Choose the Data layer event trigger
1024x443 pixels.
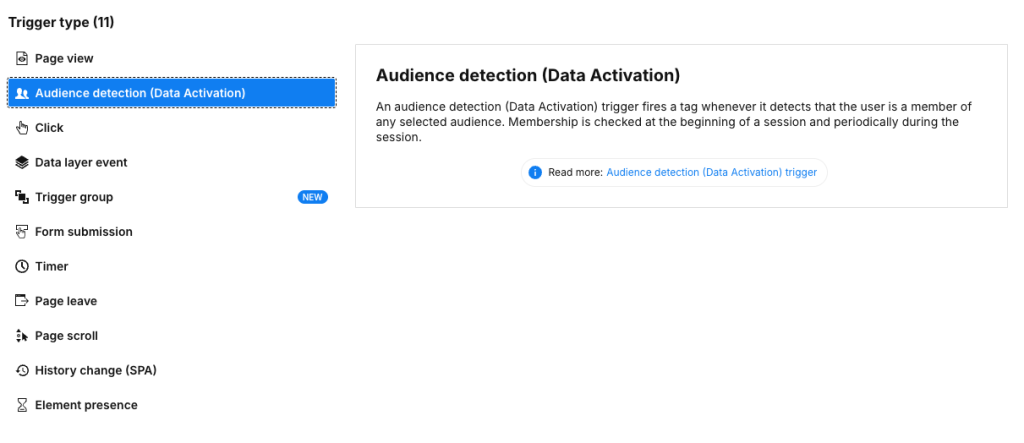[81, 163]
